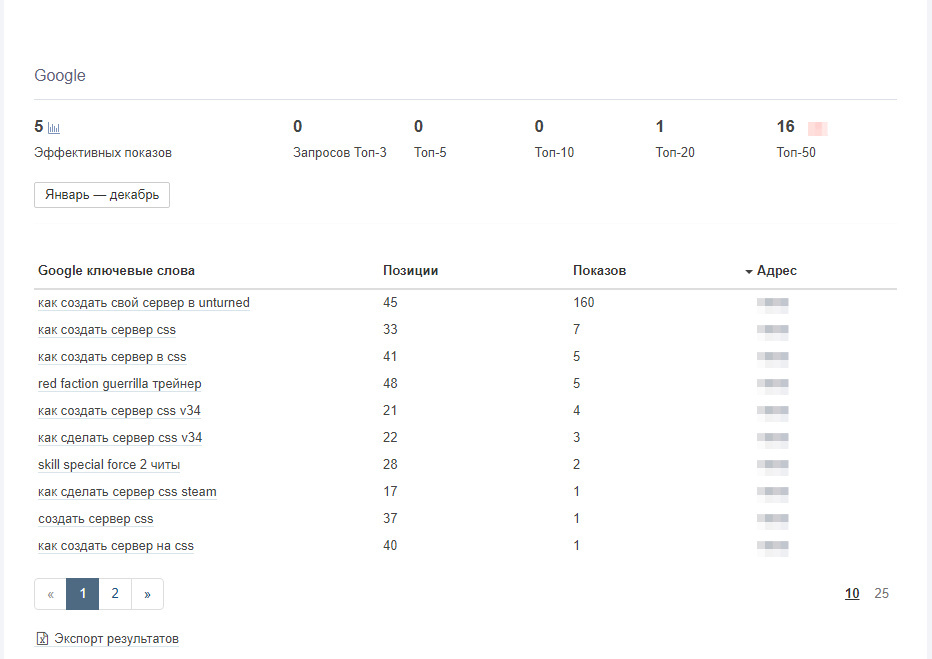
Task: Open keyword 'red faction guerrilla трейнер'
Action: (x=120, y=384)
